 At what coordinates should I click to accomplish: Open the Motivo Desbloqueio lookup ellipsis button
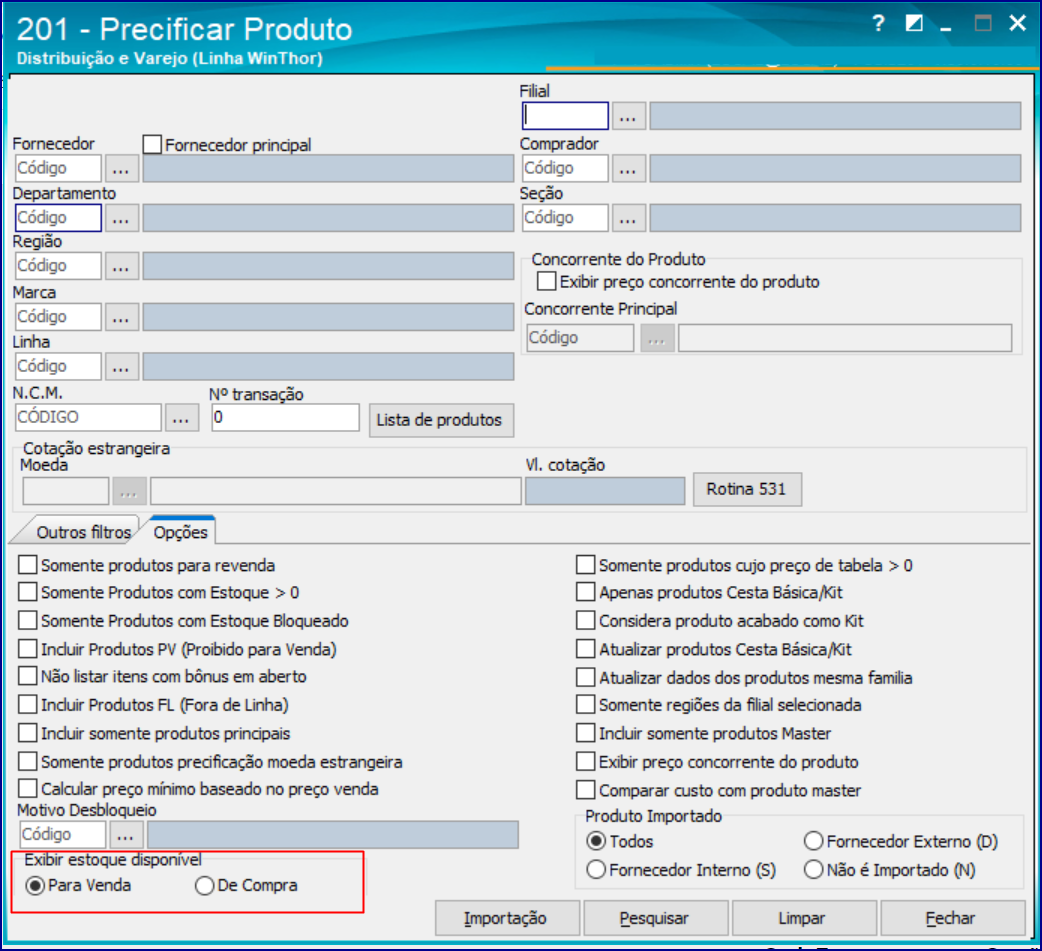(126, 835)
